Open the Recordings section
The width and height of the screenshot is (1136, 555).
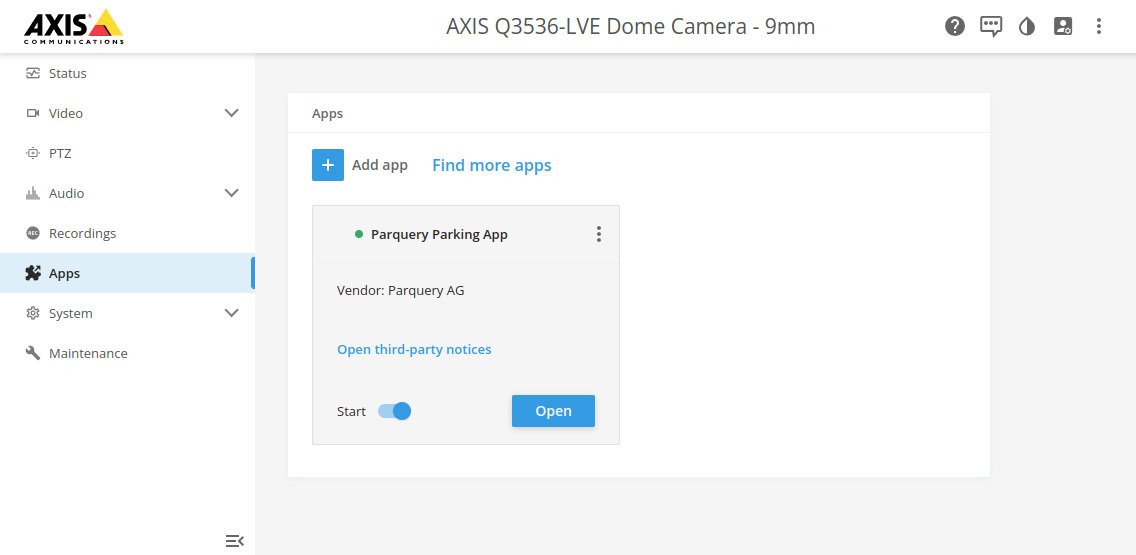[x=82, y=233]
